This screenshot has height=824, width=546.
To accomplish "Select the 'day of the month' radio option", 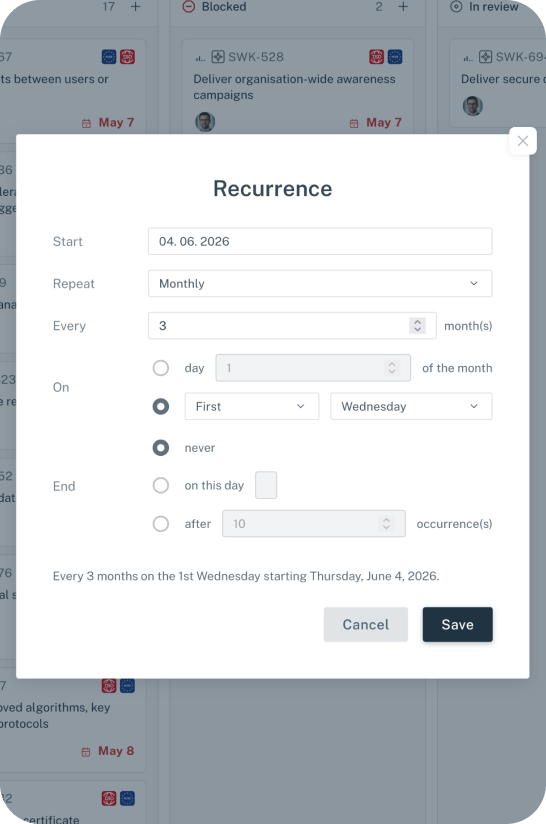I will pyautogui.click(x=161, y=368).
